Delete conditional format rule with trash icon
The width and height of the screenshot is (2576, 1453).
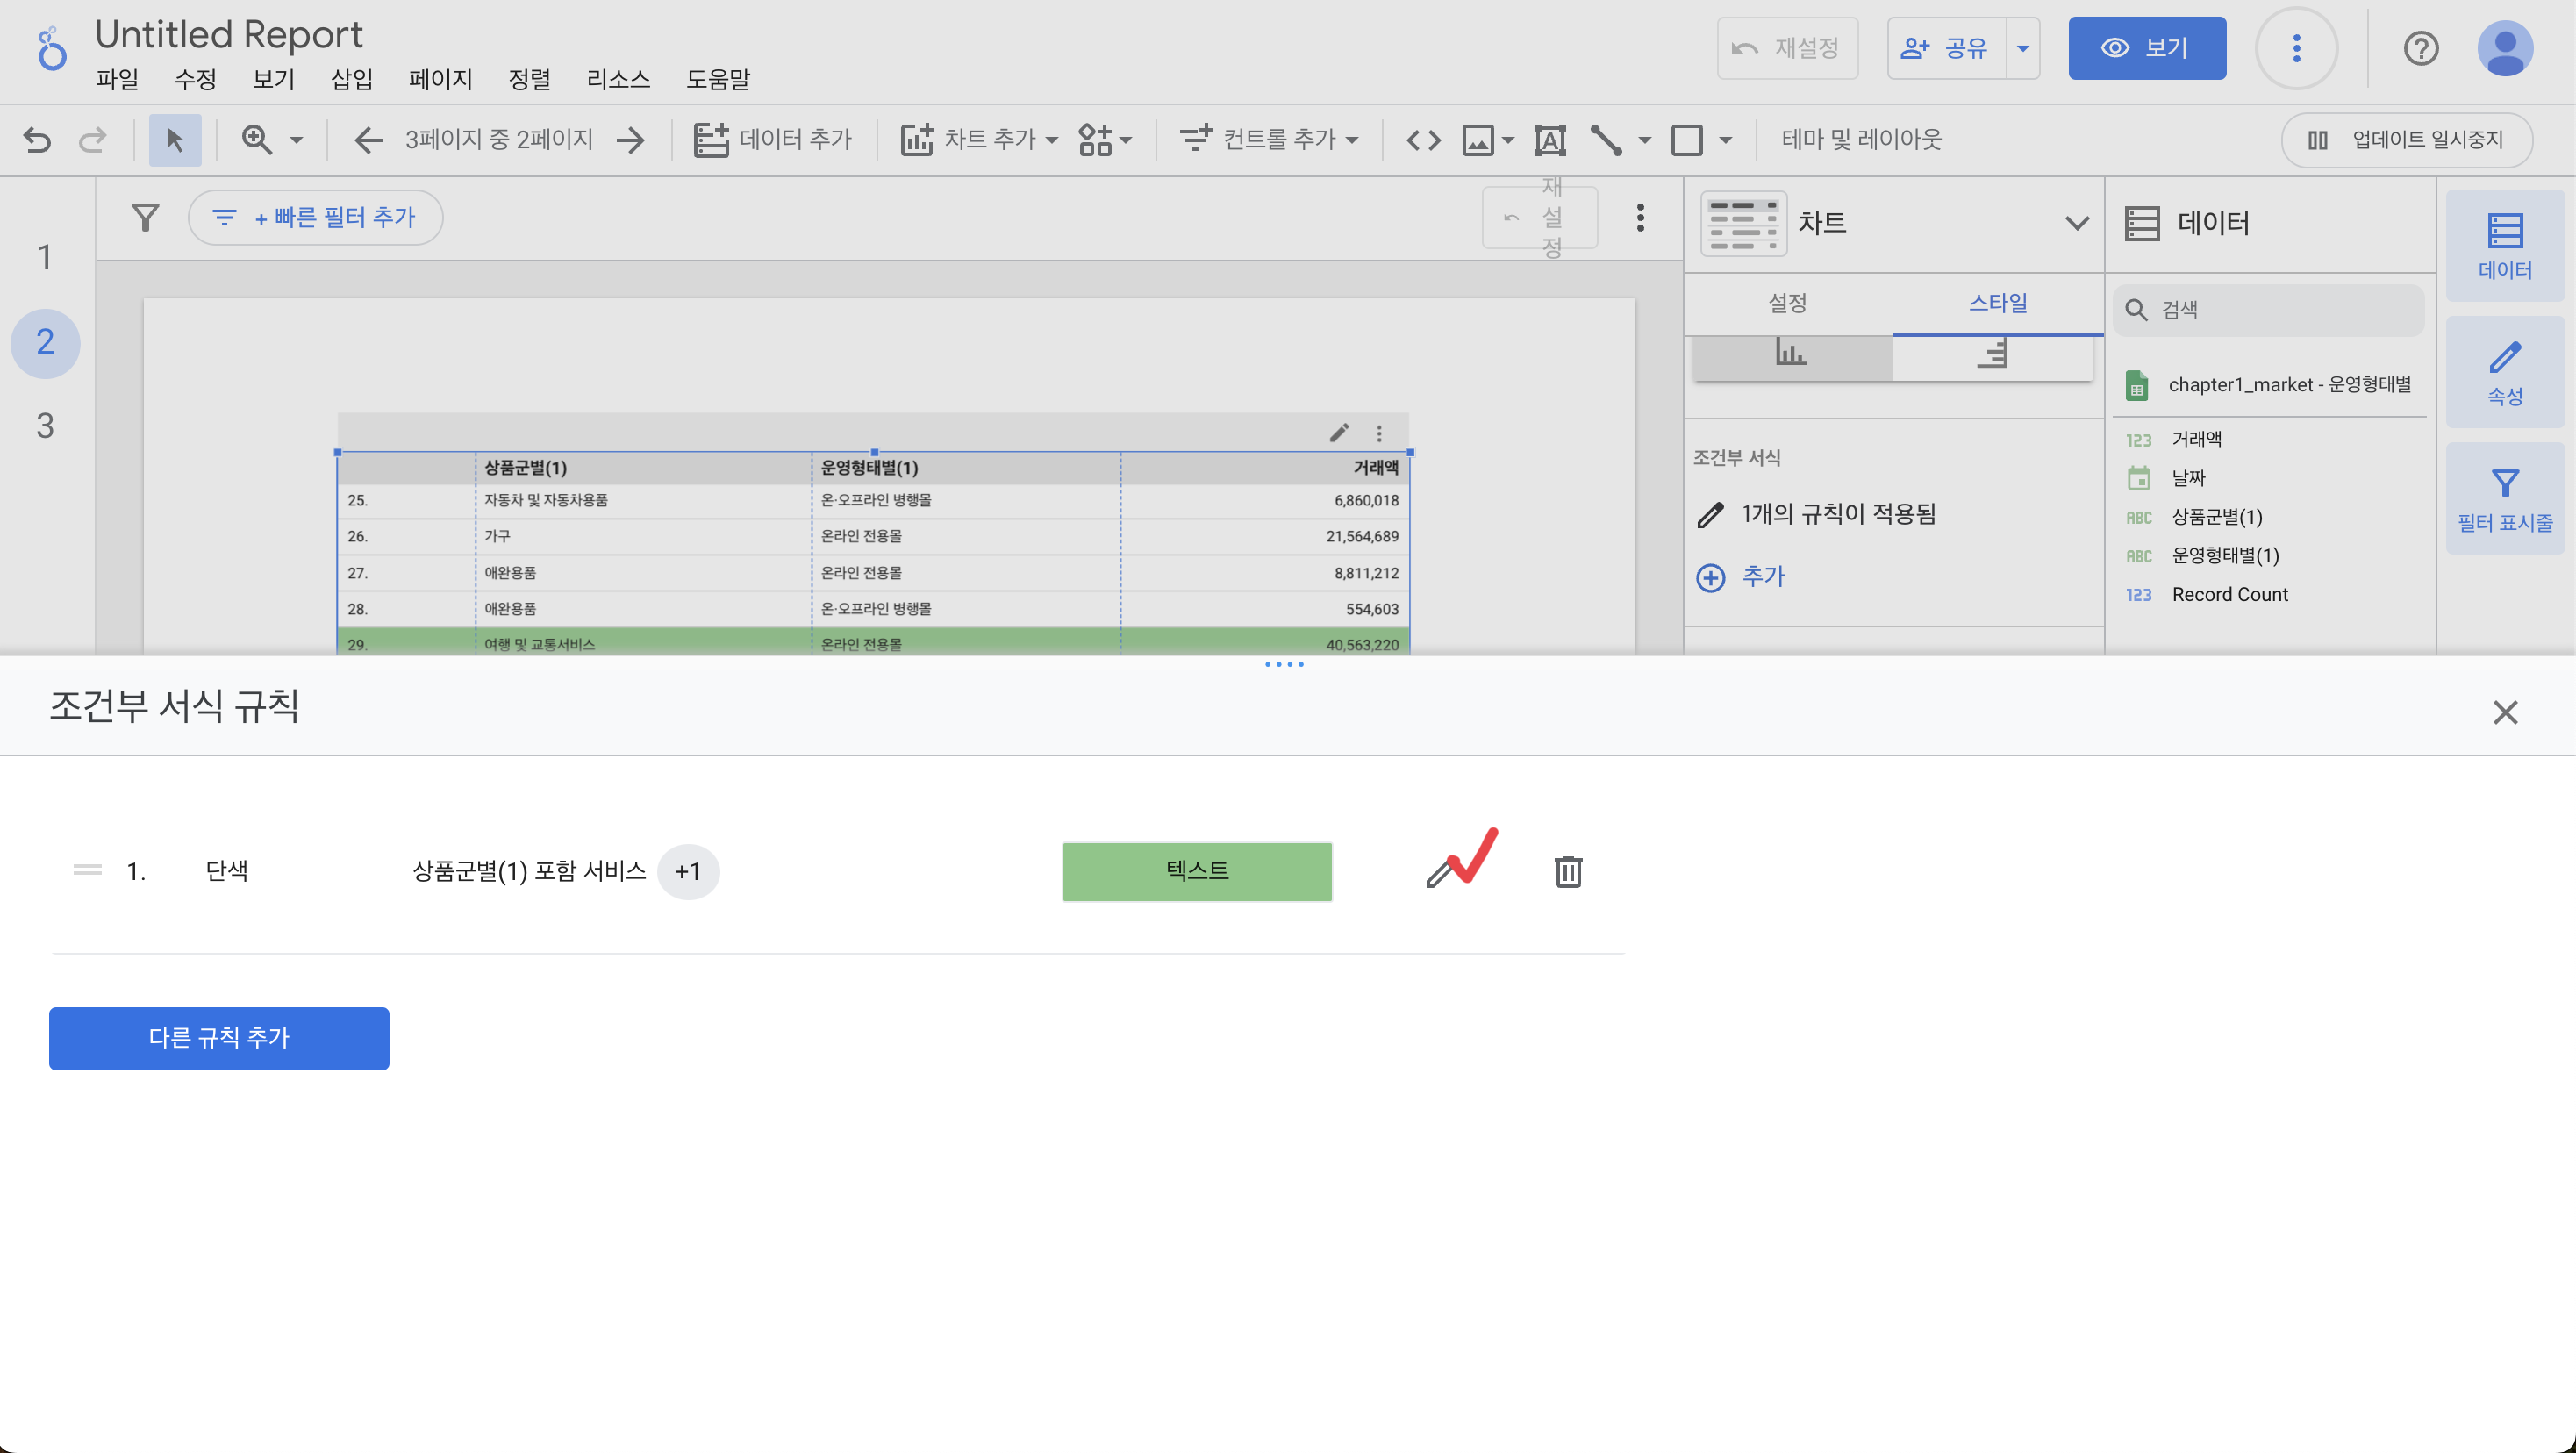point(1567,871)
